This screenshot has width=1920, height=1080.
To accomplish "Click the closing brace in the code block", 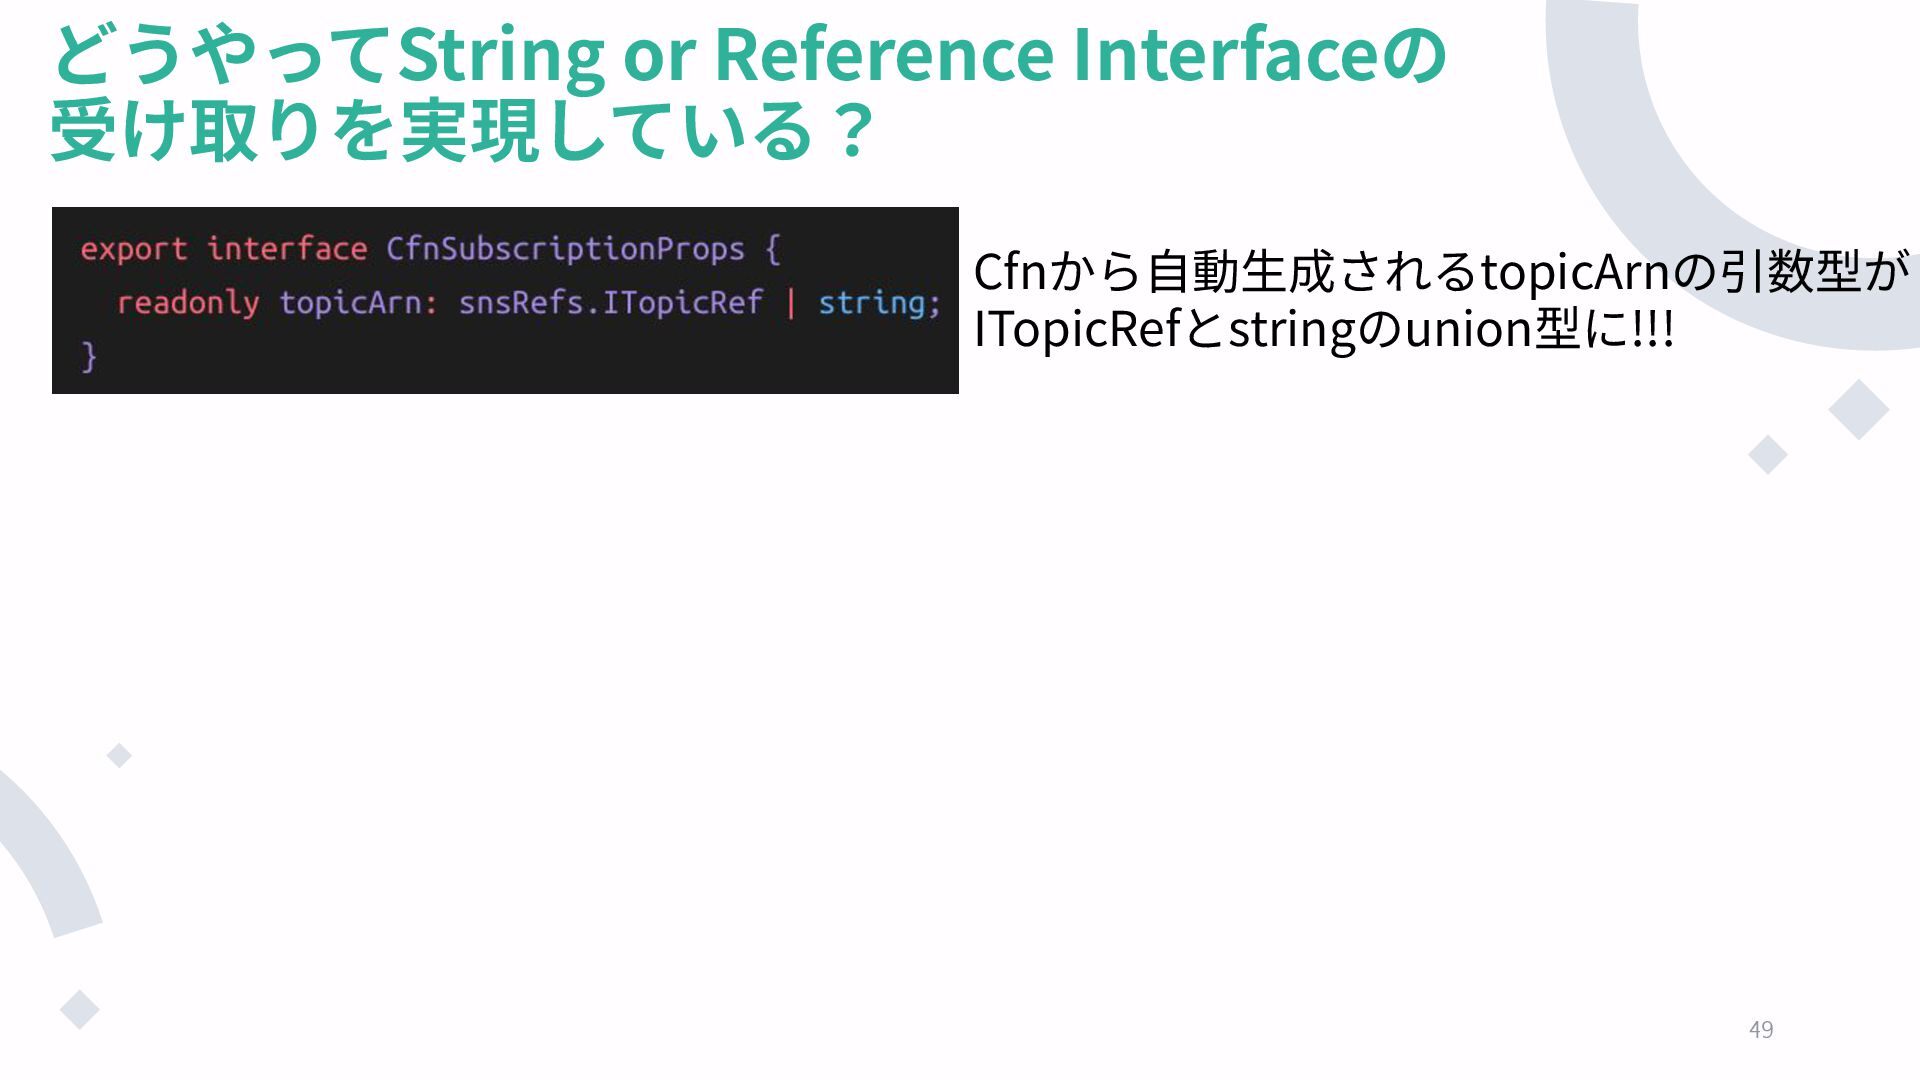I will click(89, 356).
